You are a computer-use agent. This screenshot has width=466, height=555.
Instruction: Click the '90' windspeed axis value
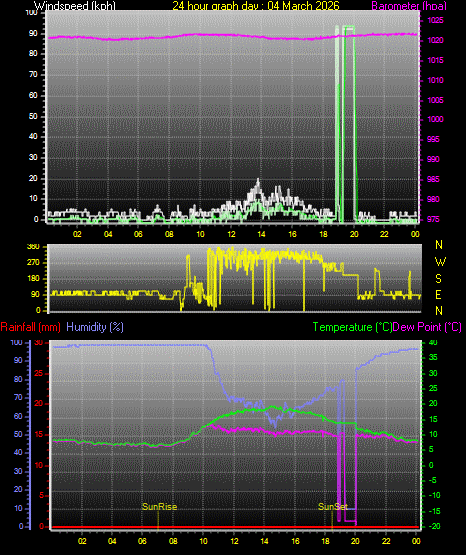(33, 33)
